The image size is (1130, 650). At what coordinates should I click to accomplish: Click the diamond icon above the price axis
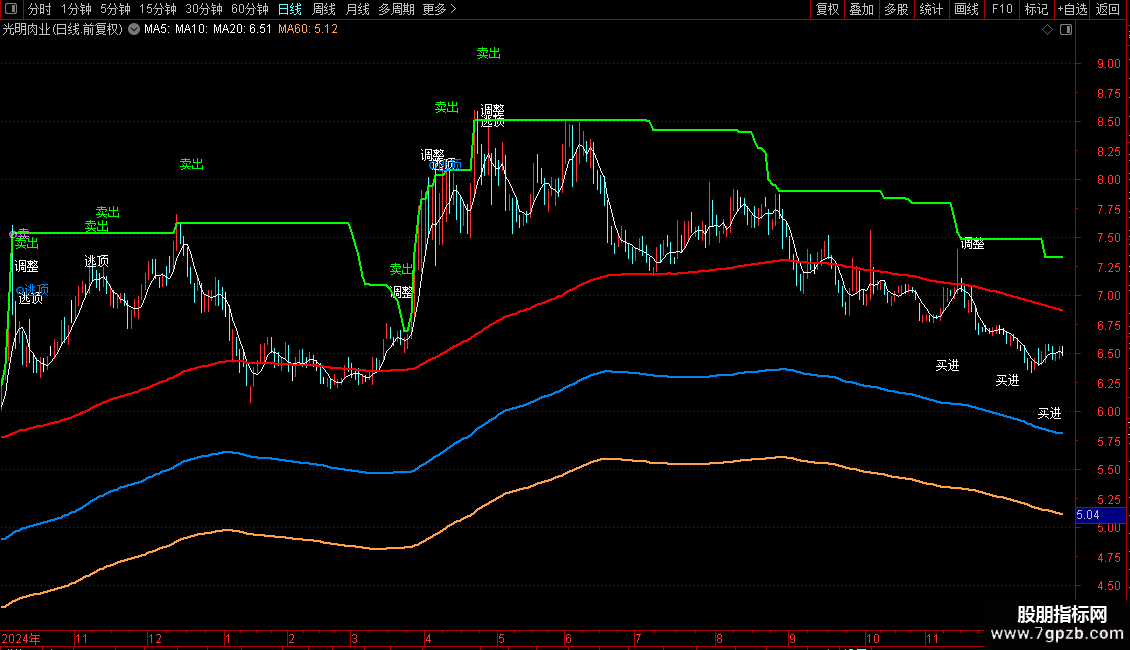coord(1048,30)
